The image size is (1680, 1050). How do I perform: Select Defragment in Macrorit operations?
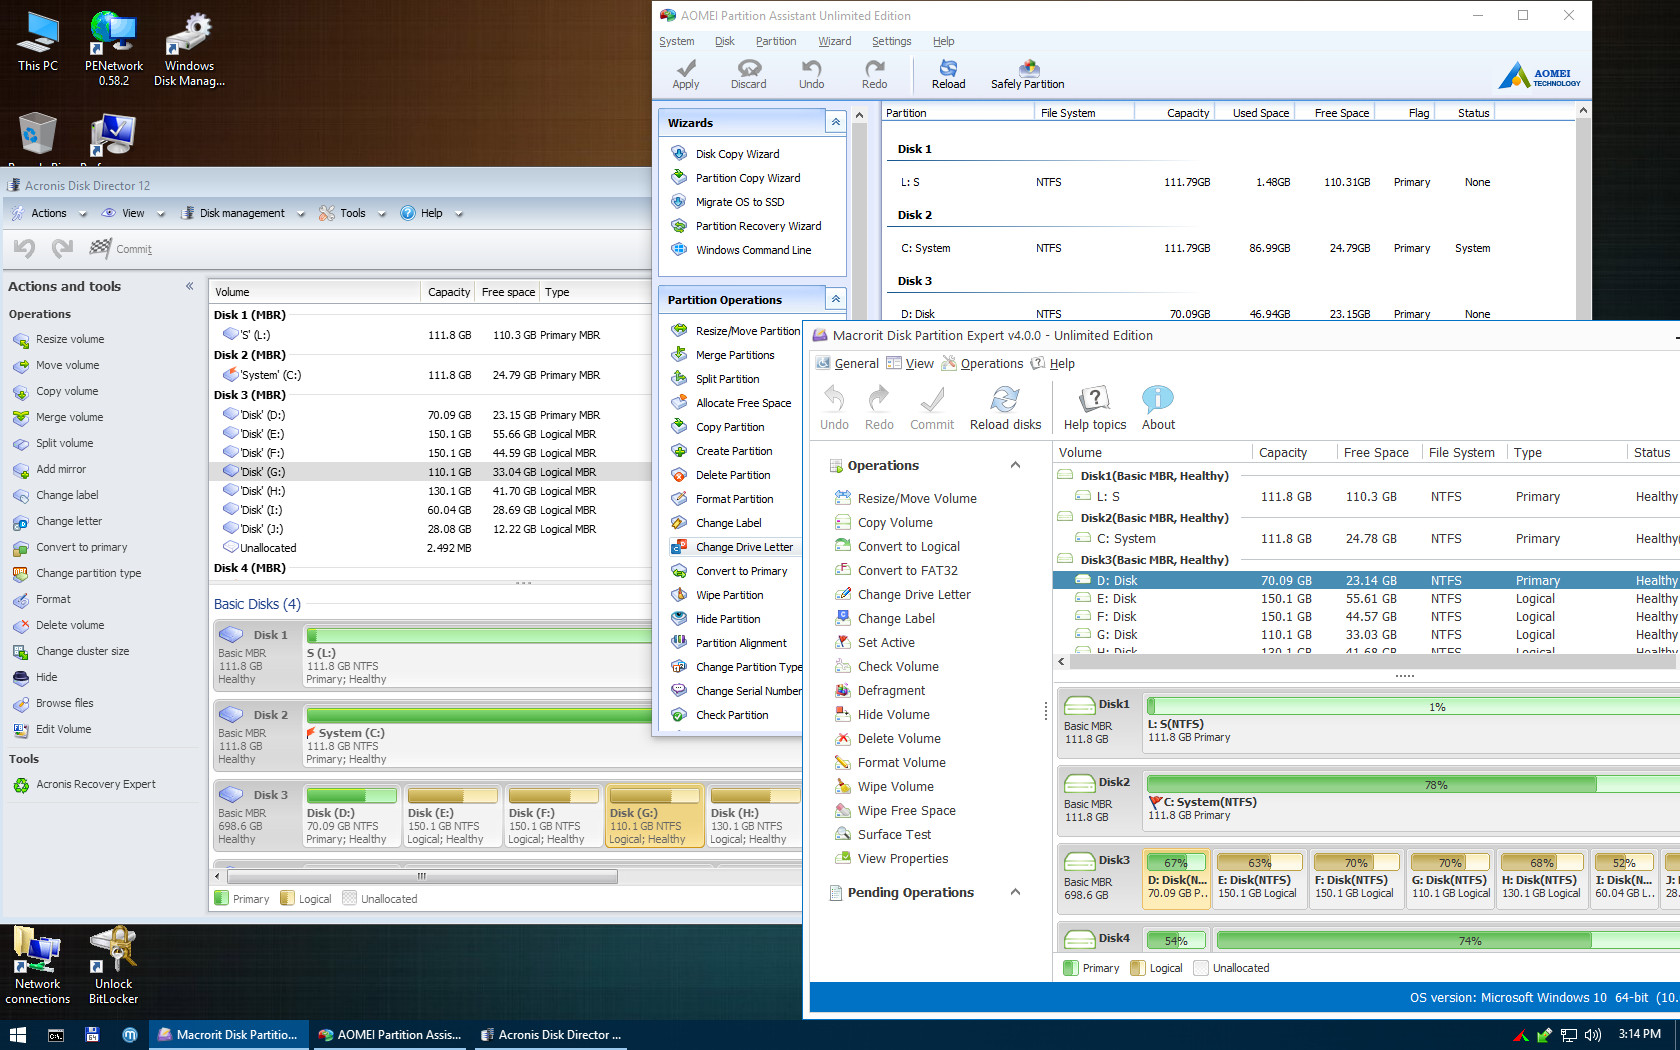click(891, 690)
